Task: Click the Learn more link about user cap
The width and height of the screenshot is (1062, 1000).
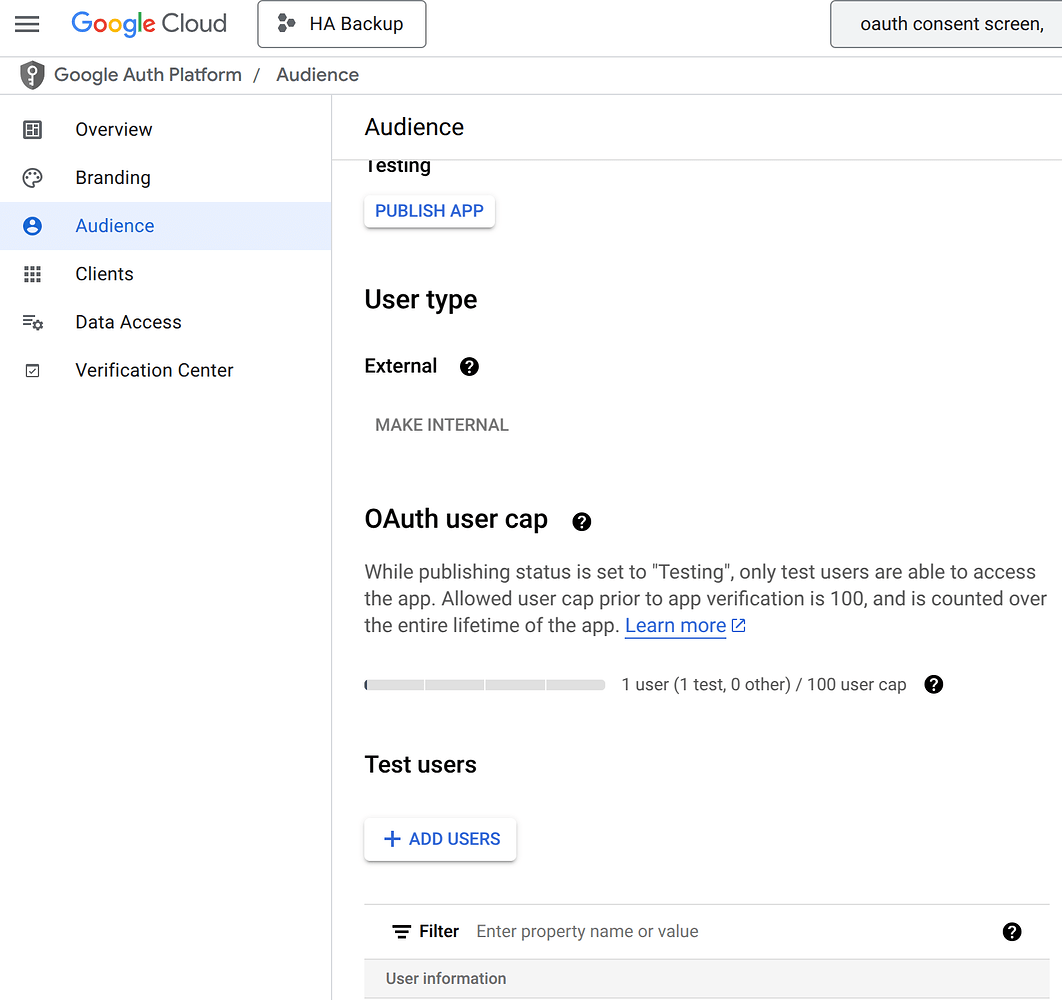Action: 675,625
